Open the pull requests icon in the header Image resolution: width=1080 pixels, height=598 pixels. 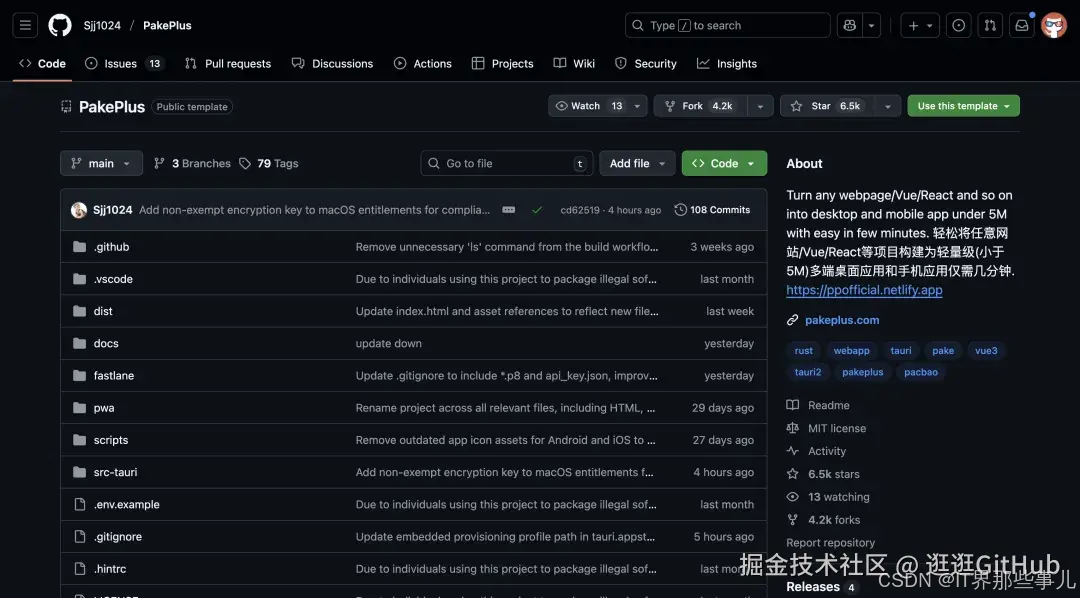point(990,25)
